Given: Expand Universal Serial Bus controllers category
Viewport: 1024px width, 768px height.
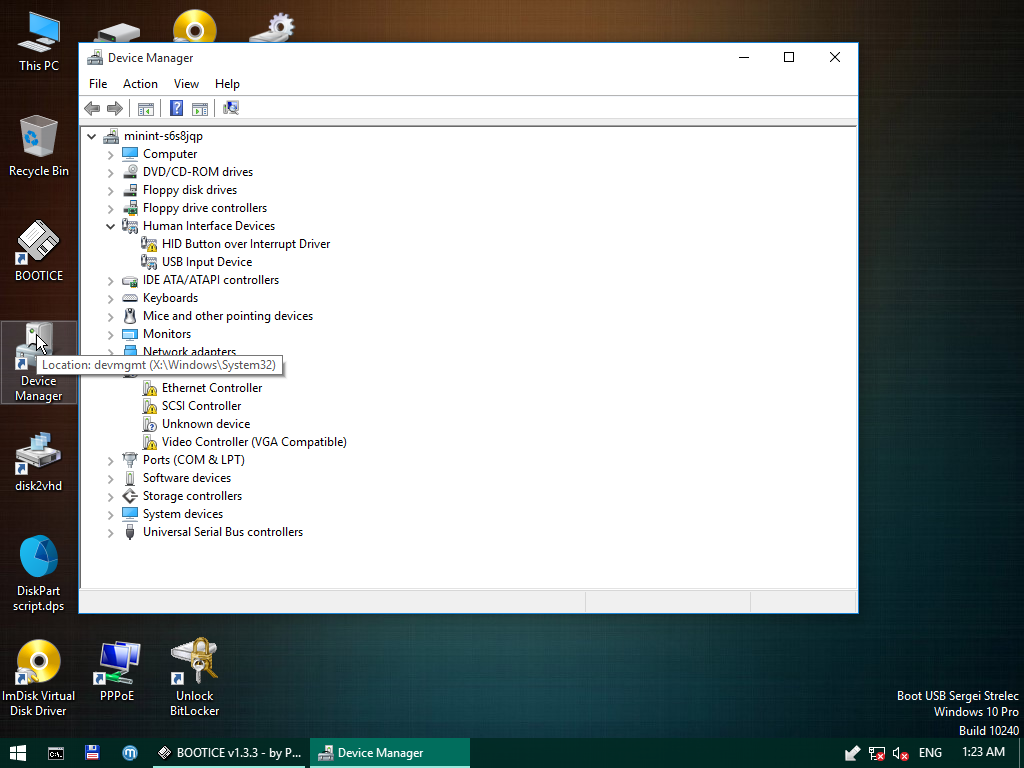Looking at the screenshot, I should pos(110,533).
